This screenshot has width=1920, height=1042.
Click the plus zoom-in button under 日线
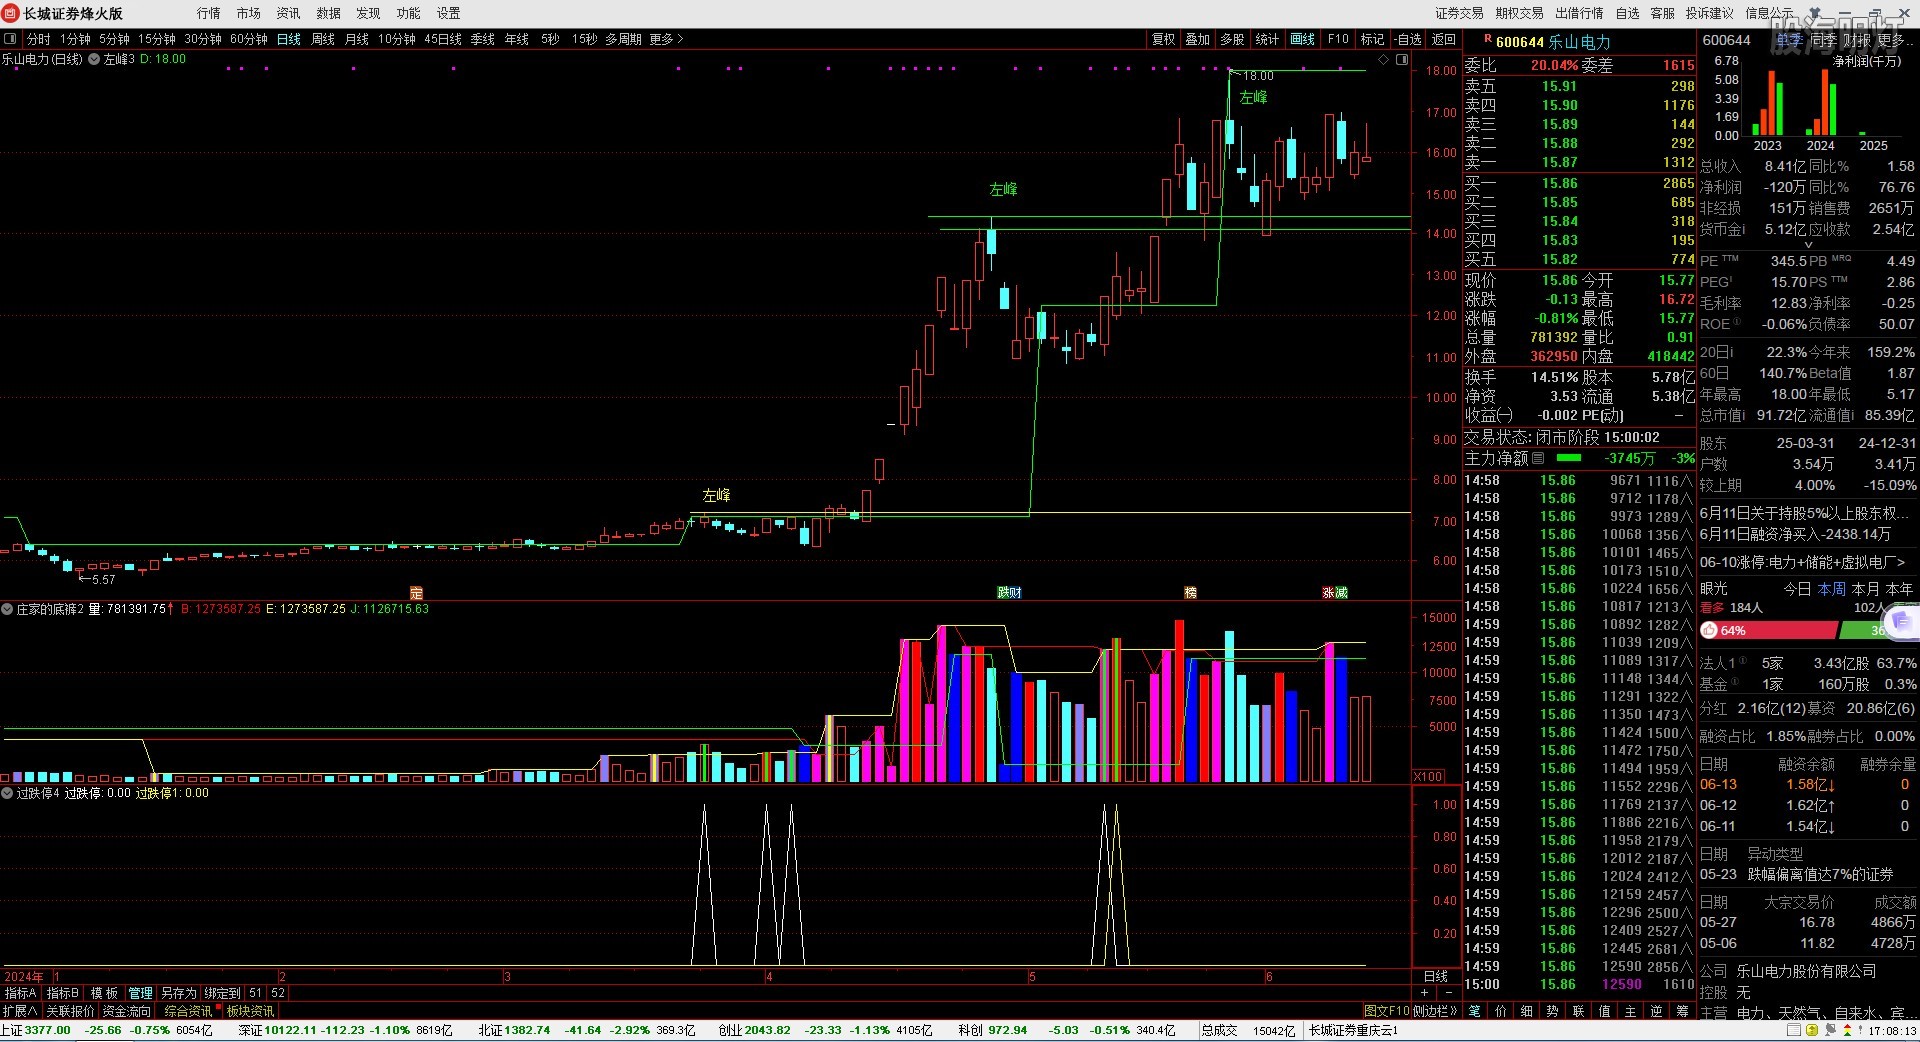1425,993
